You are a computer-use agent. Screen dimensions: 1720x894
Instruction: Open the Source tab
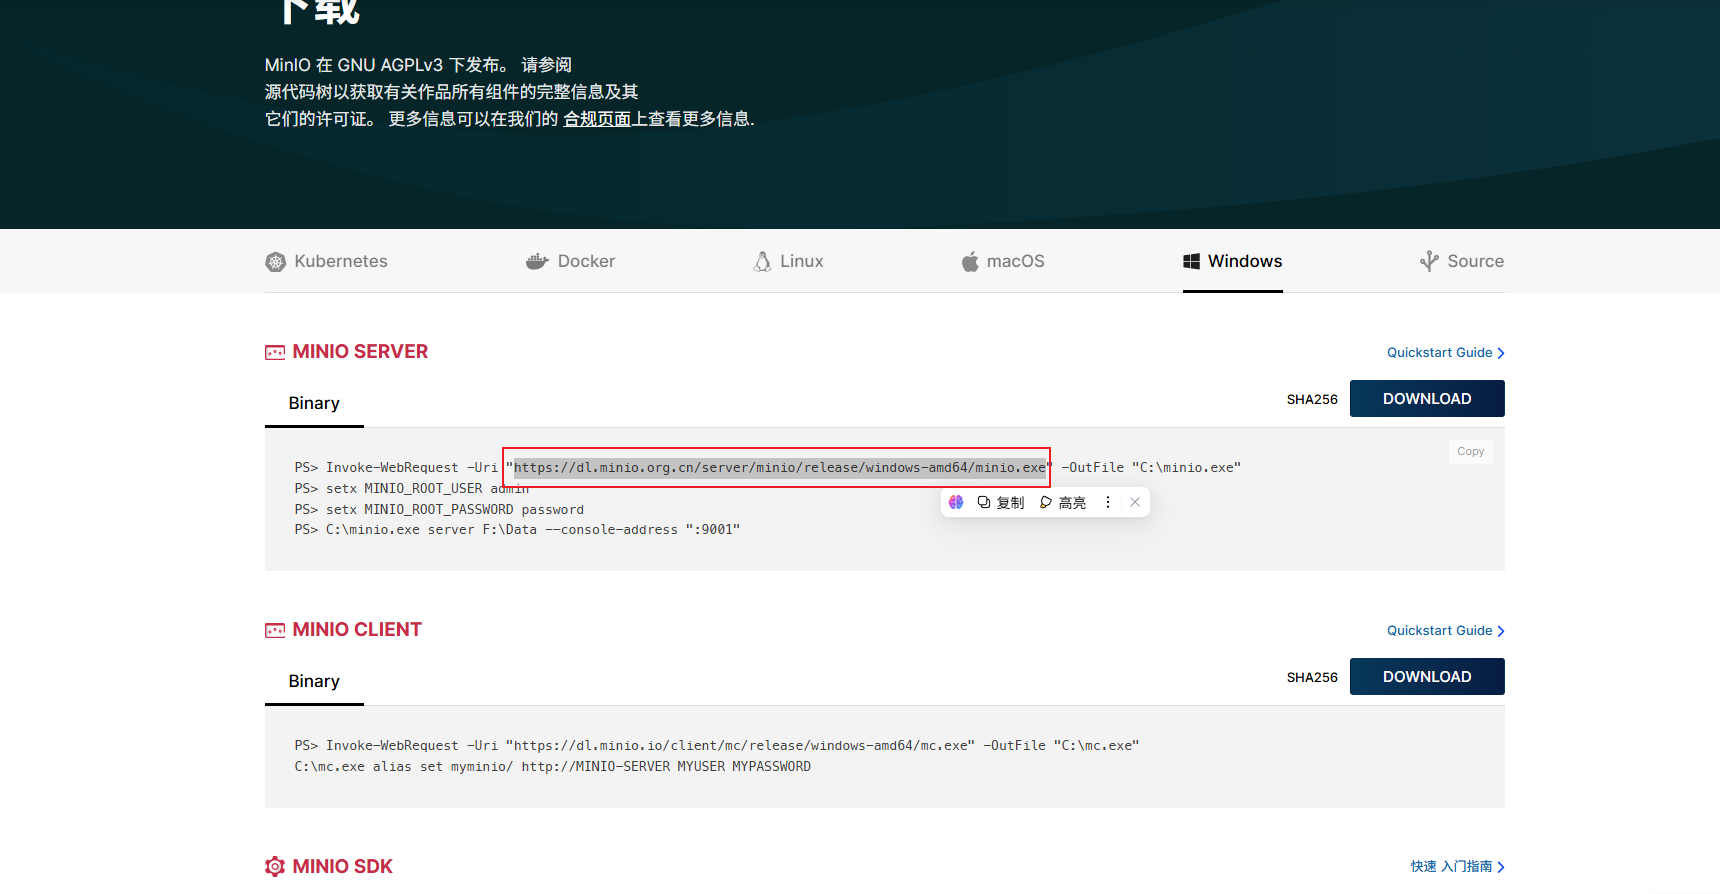1461,261
